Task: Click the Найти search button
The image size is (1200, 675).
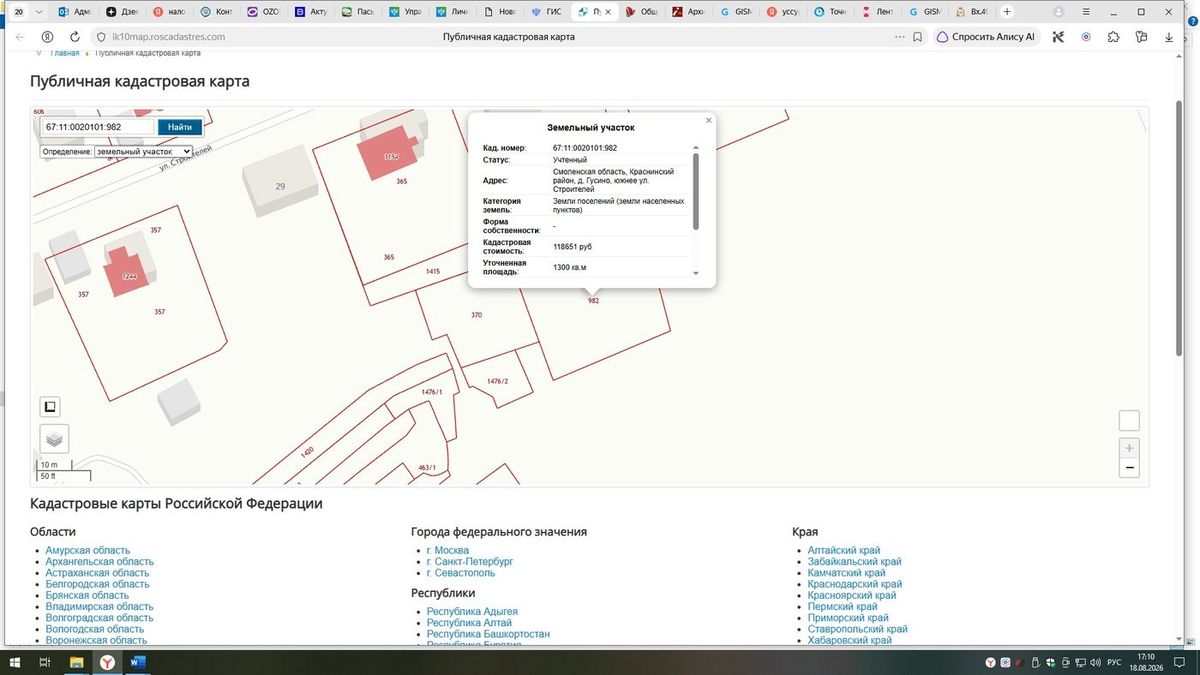Action: 180,127
